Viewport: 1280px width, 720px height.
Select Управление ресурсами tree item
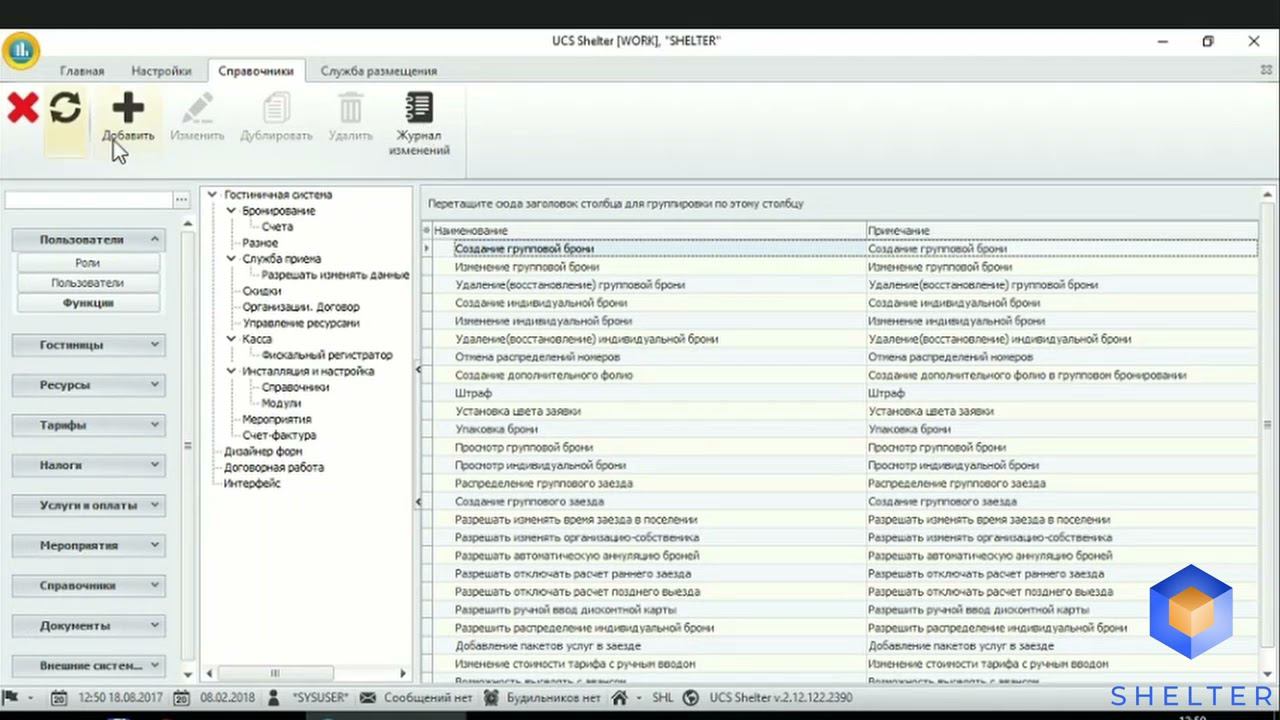300,323
